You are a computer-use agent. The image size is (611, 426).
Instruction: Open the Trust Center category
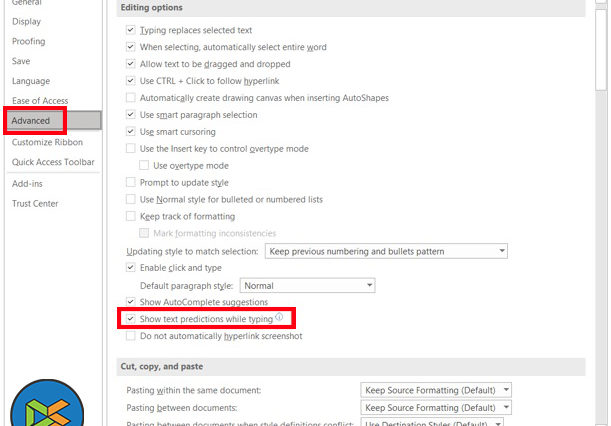pyautogui.click(x=35, y=204)
